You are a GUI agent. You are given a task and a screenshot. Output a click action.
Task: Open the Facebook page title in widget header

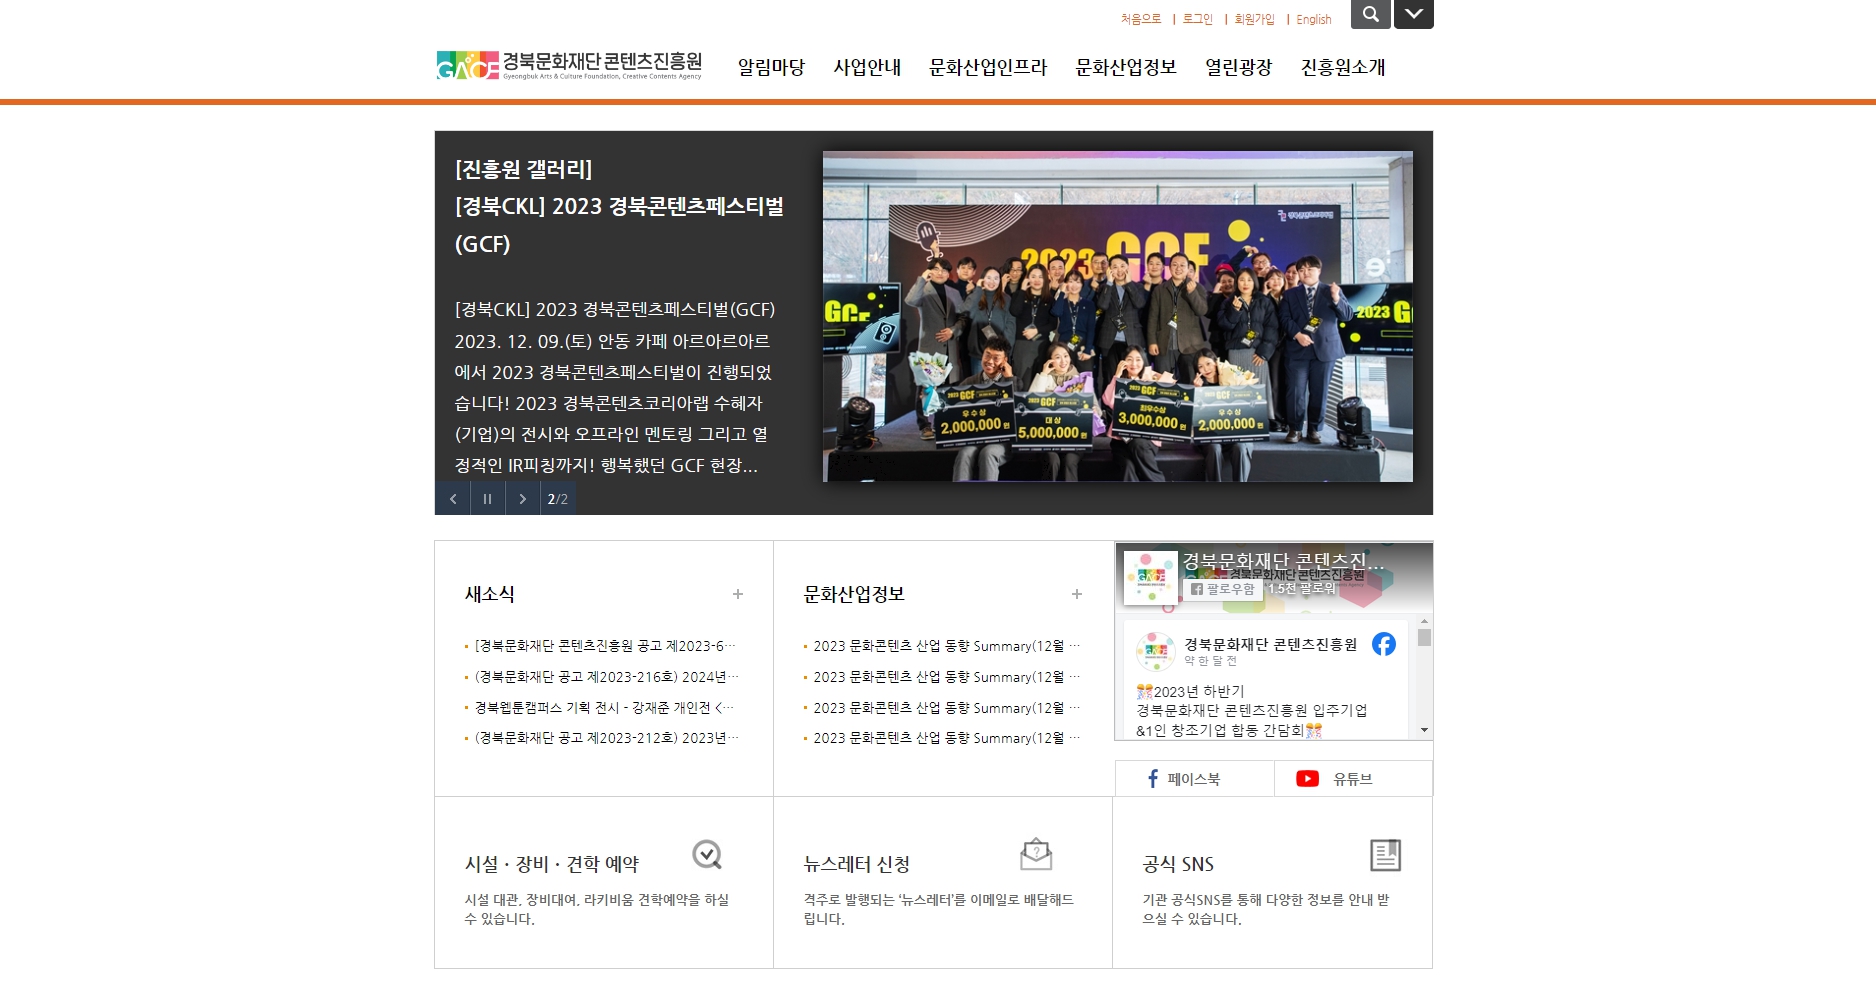click(x=1283, y=561)
